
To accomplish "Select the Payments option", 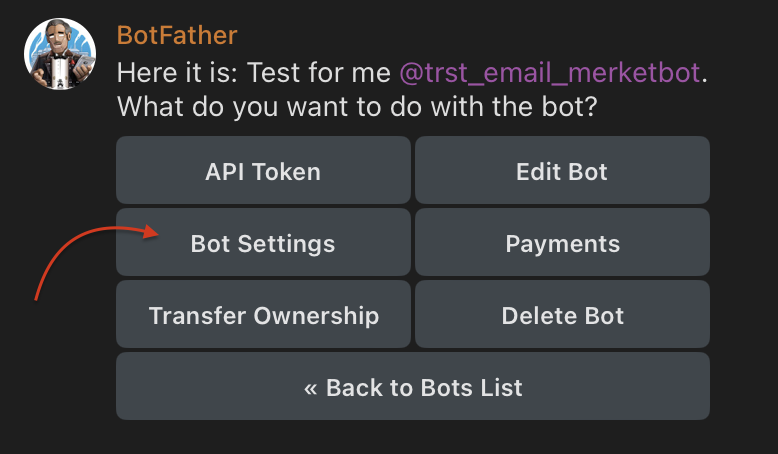I will pyautogui.click(x=562, y=243).
